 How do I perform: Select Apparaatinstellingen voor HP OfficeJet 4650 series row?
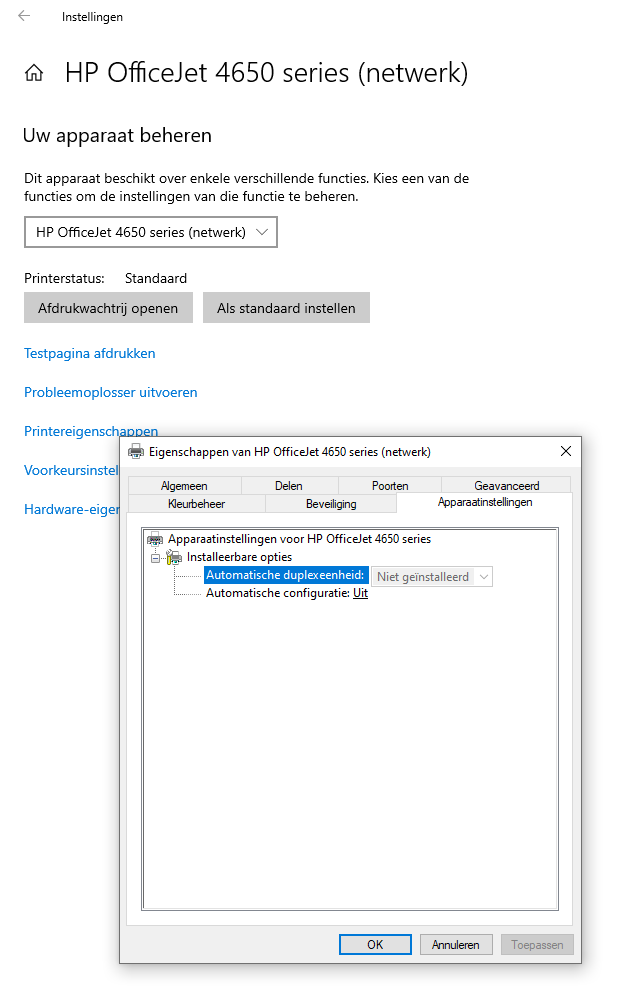point(299,539)
